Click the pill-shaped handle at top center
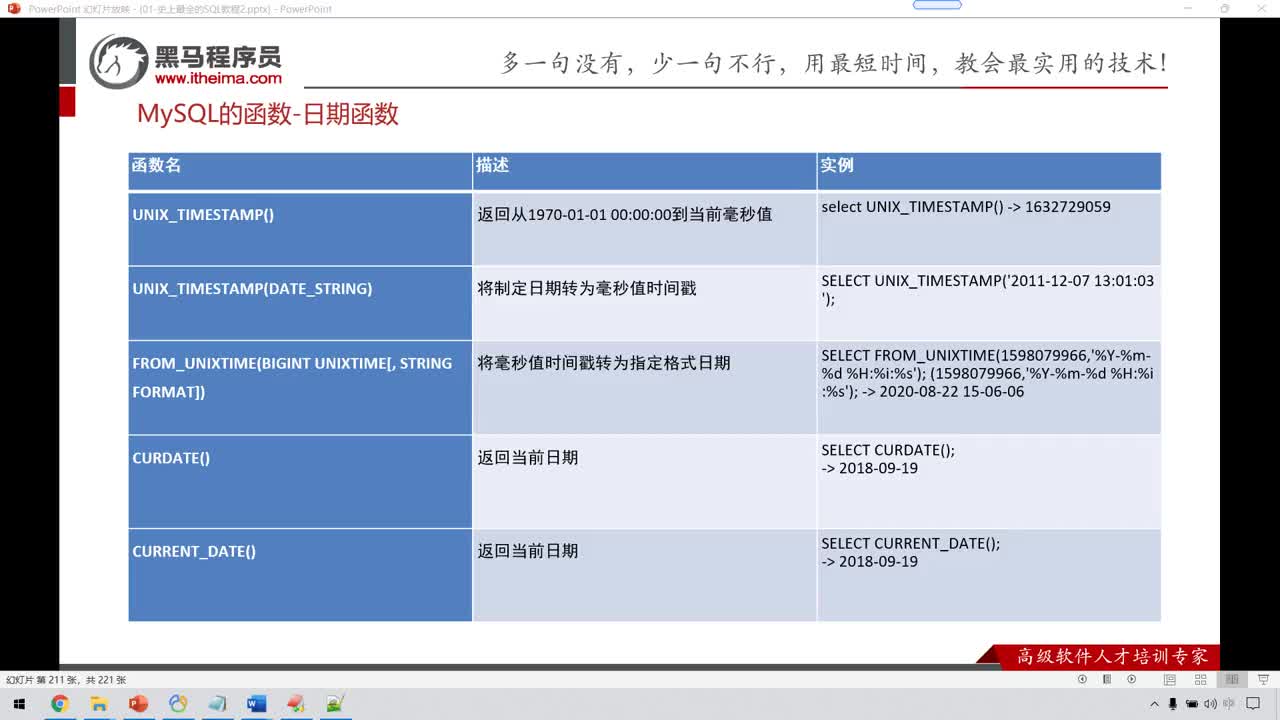1280x720 pixels. [937, 5]
